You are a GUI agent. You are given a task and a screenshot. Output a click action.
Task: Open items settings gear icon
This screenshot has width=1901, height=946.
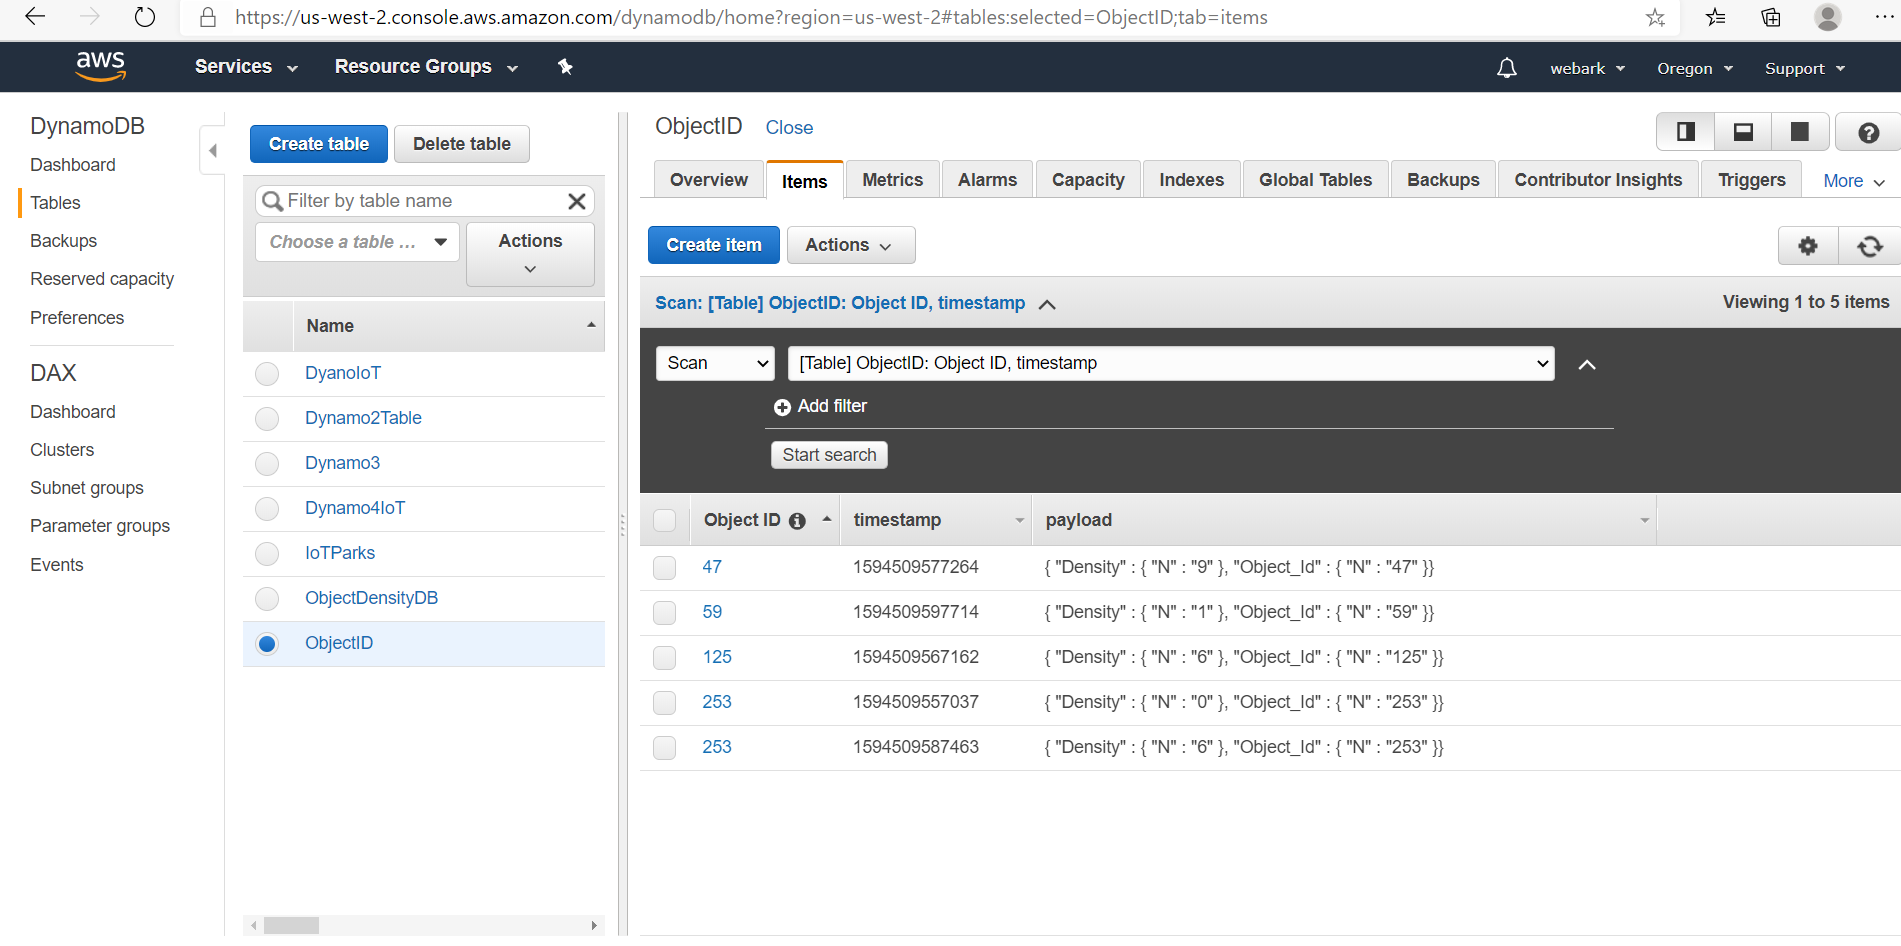[x=1808, y=246]
